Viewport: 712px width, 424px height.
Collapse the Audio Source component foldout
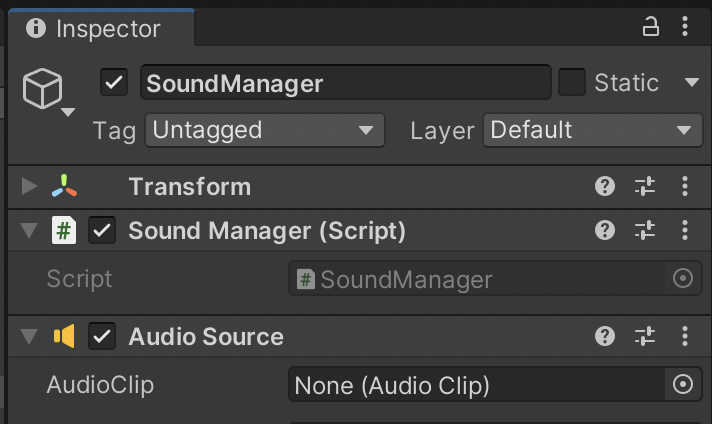click(x=29, y=336)
